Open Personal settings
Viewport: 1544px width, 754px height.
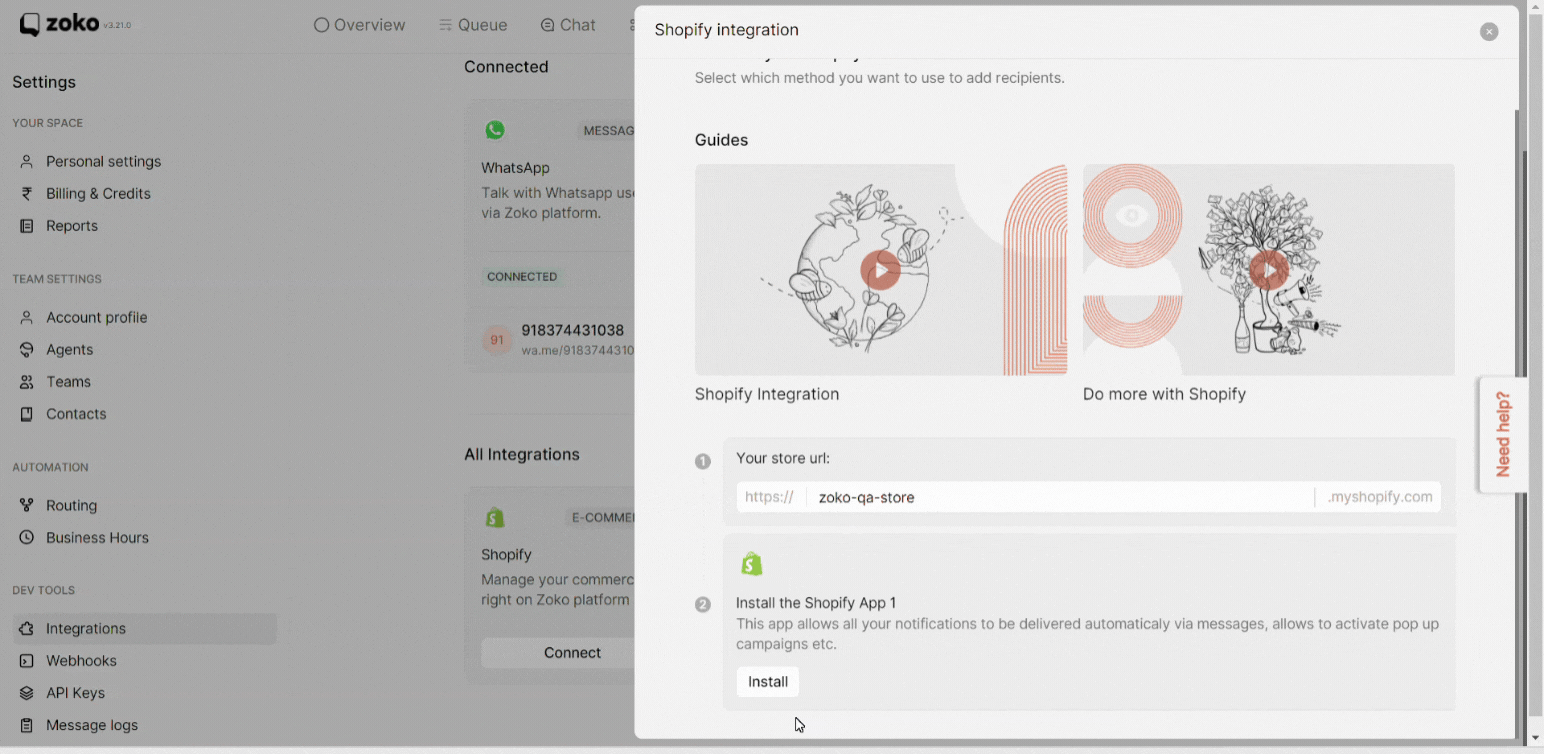pyautogui.click(x=103, y=161)
